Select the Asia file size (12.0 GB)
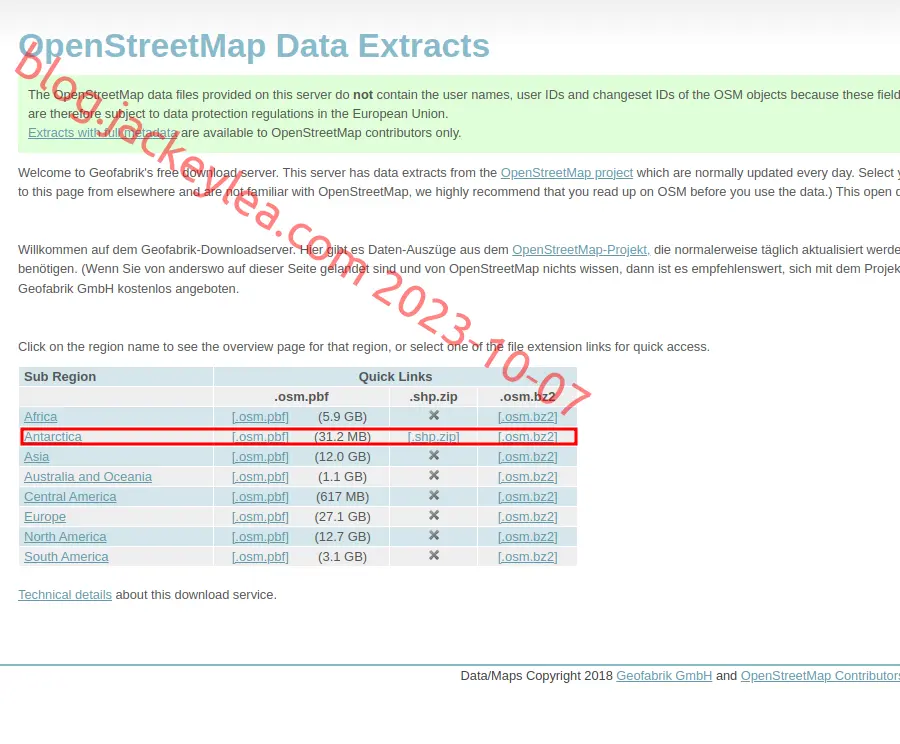 [x=343, y=457]
